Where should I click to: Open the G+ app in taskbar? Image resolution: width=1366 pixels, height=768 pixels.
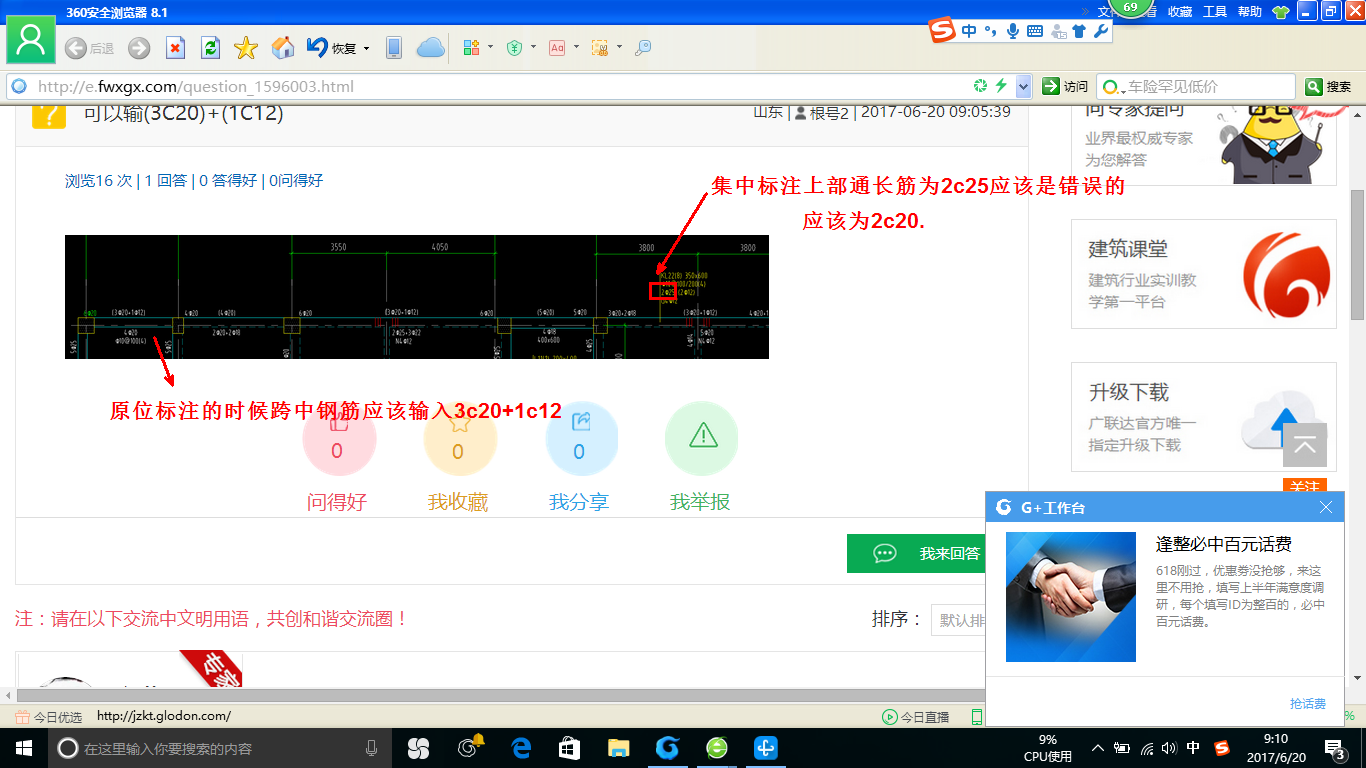(x=667, y=748)
